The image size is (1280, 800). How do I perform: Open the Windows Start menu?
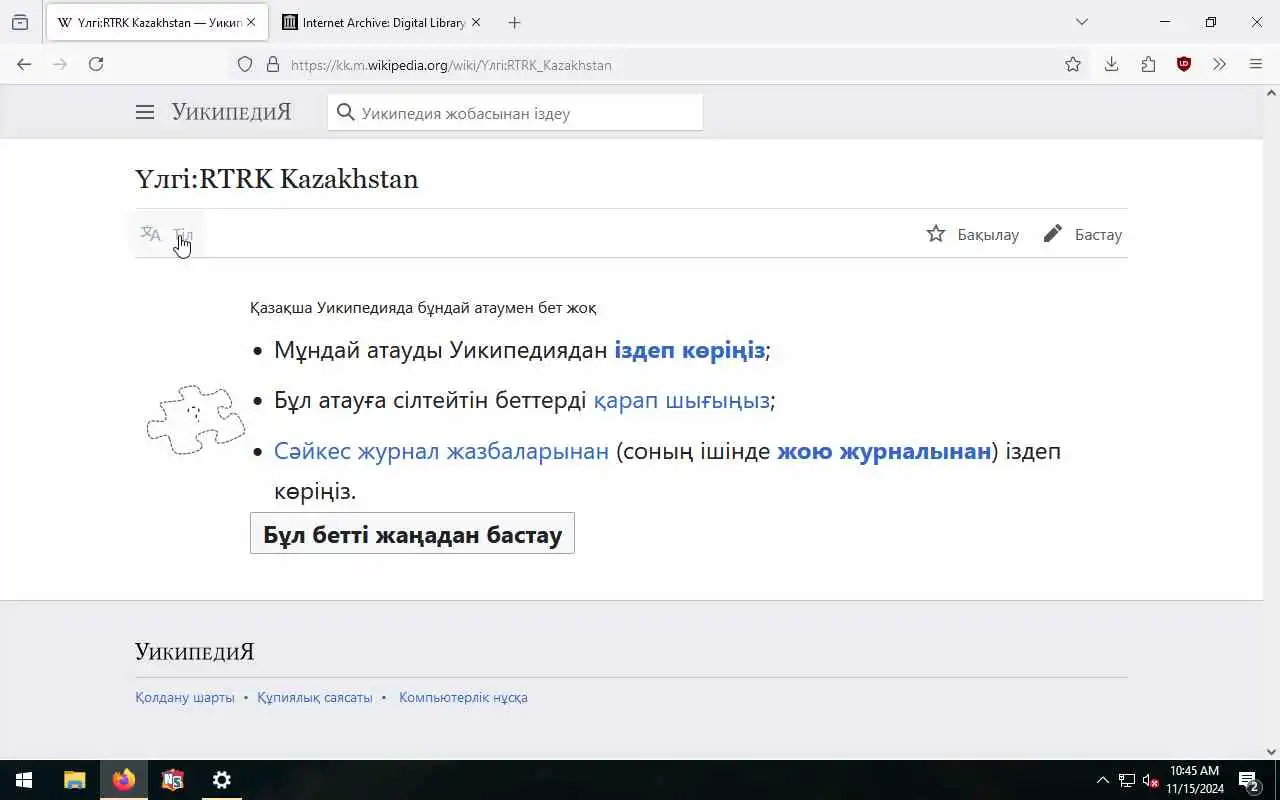[24, 780]
